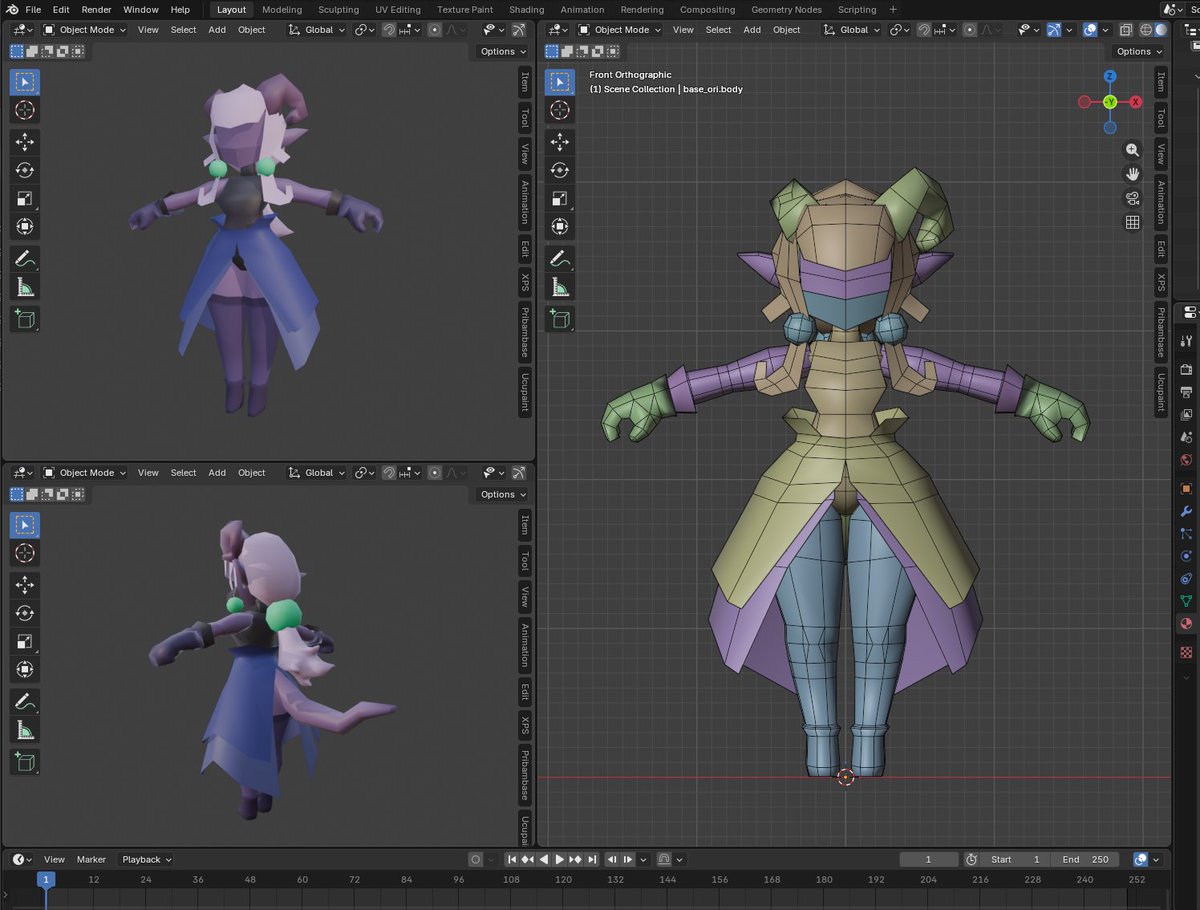Open Pribambase sidebar tab in Front Orthographic viewport
This screenshot has height=910, width=1200.
point(1161,332)
